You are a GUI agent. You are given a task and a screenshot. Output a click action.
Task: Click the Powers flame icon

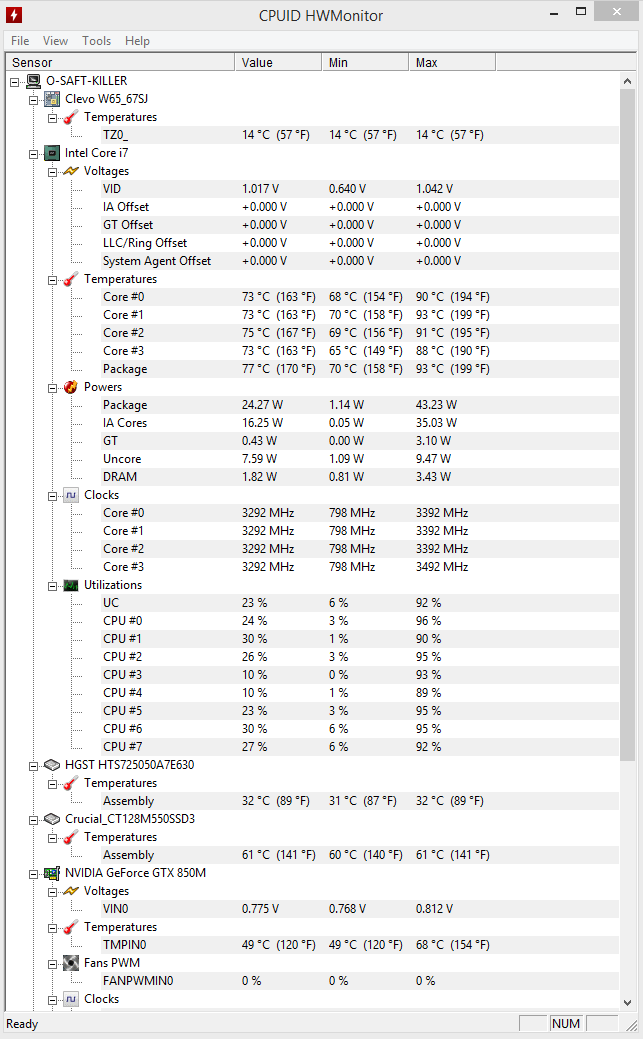(x=70, y=387)
